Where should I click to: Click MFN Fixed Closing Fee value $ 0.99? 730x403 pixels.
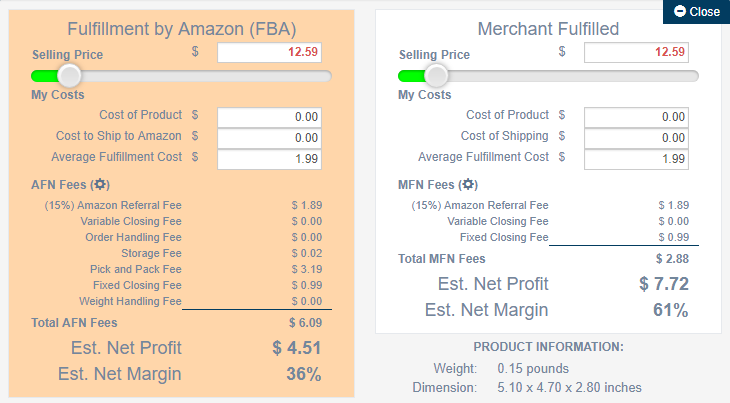click(674, 237)
